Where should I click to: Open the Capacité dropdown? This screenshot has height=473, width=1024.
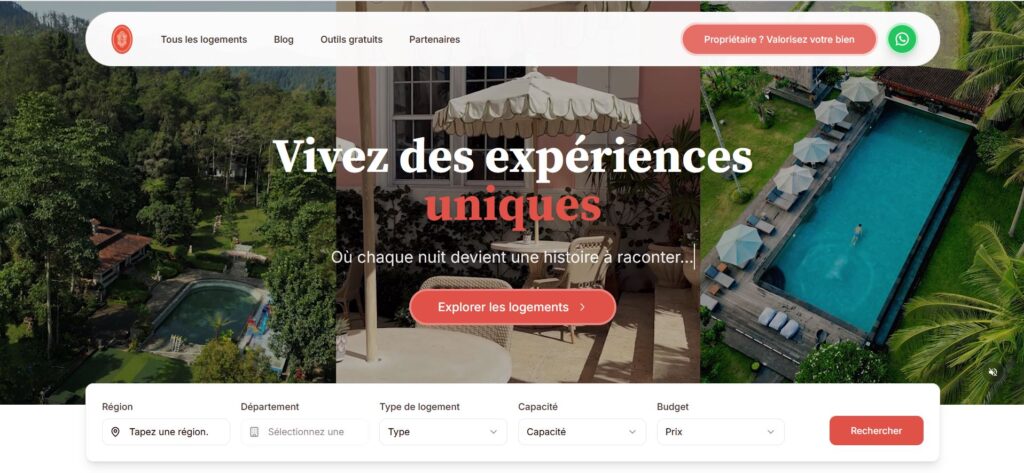[x=582, y=432]
